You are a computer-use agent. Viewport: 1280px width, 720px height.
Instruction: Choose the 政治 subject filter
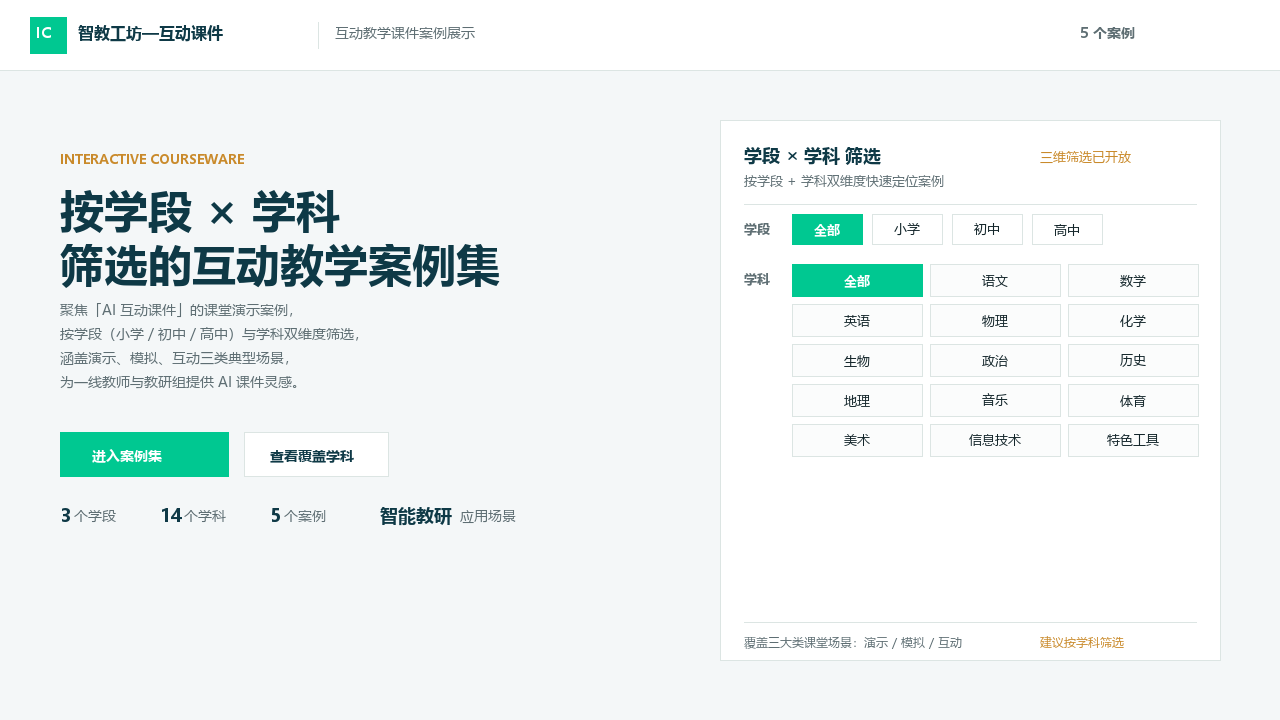coord(995,361)
